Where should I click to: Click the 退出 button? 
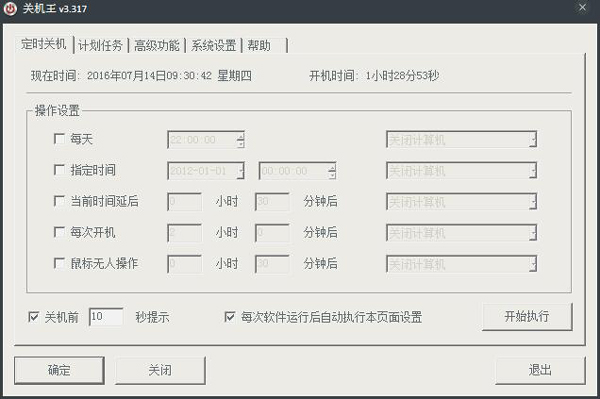[x=540, y=370]
